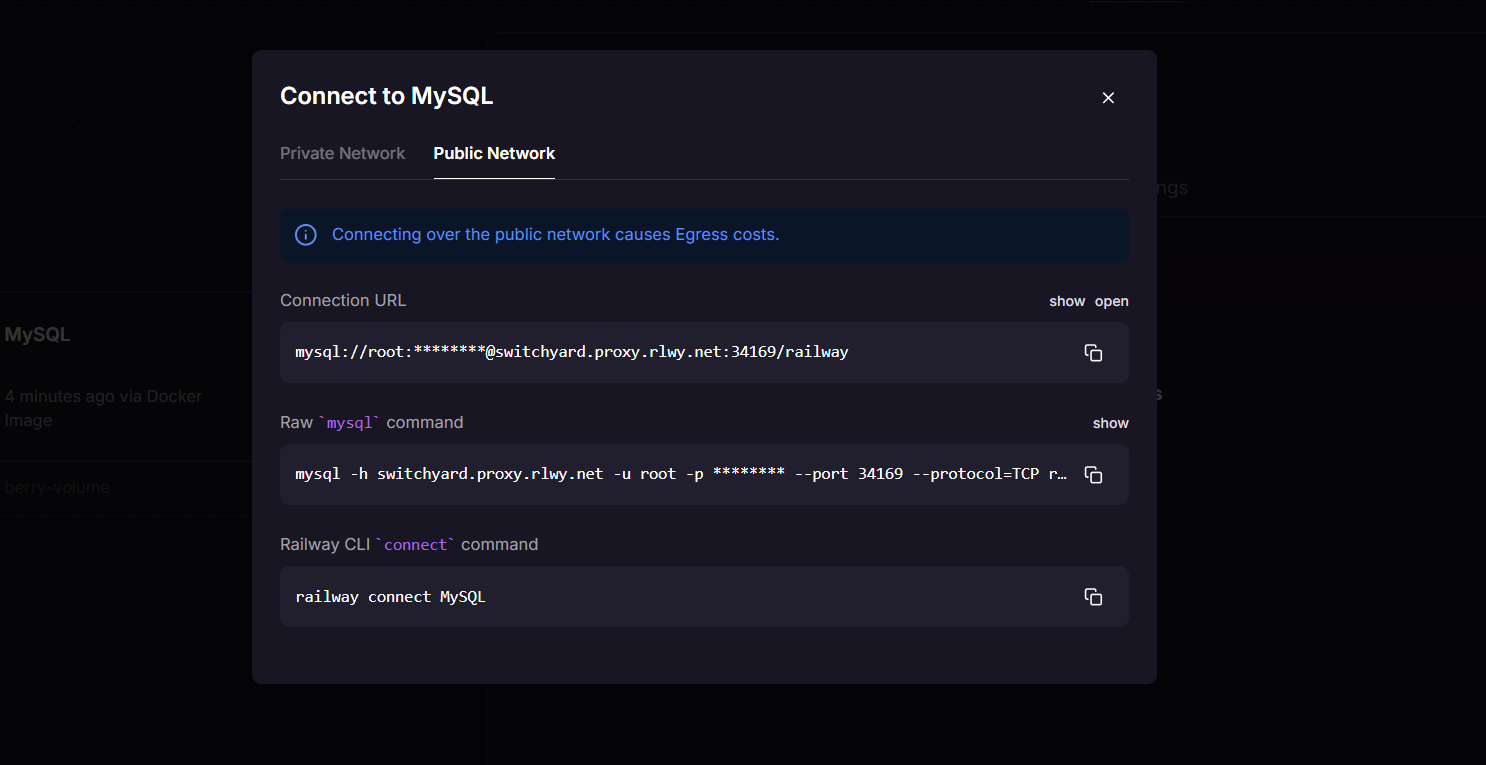Click the Raw mysql command label

pos(371,423)
